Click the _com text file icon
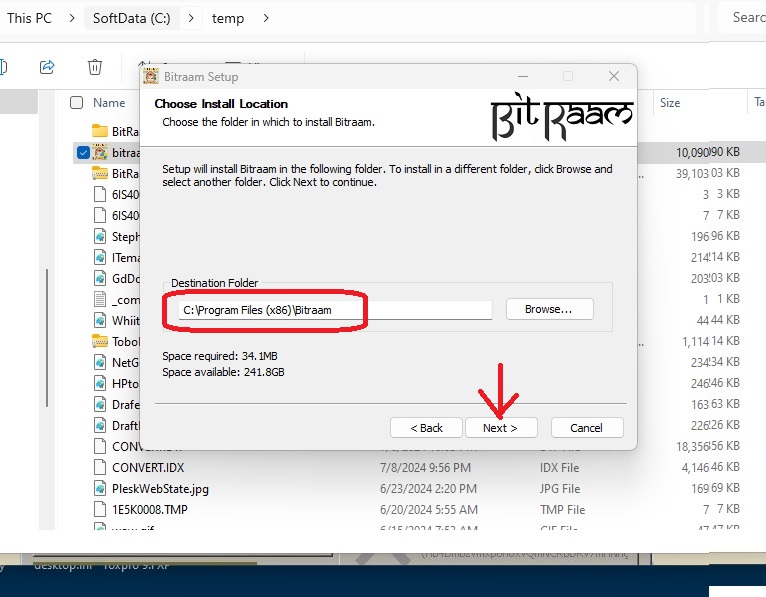Viewport: 766px width, 597px height. pos(100,299)
